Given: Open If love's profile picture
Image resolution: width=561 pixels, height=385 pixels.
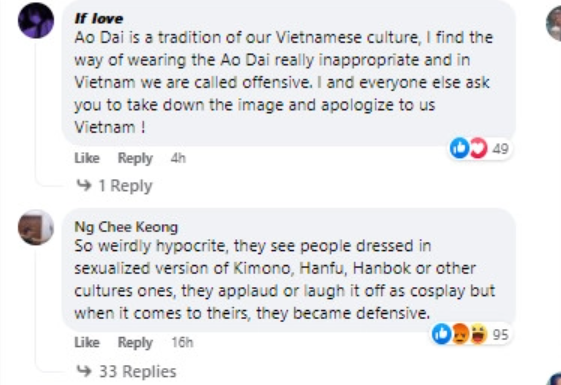Looking at the screenshot, I should tap(36, 20).
